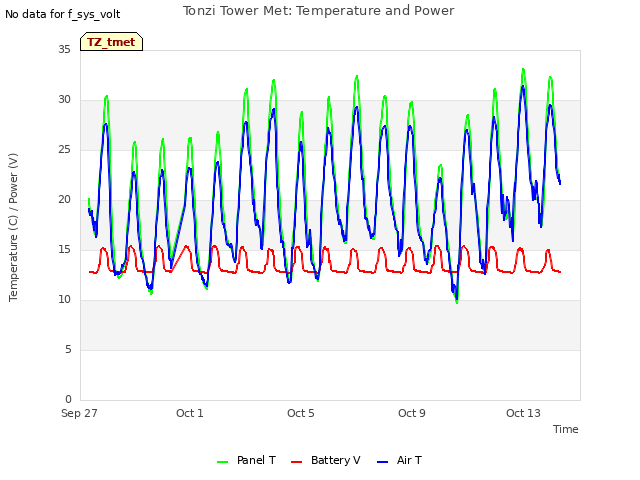The width and height of the screenshot is (640, 480).
Task: Click the chart title Tonzi Tower Met
Action: pyautogui.click(x=318, y=11)
